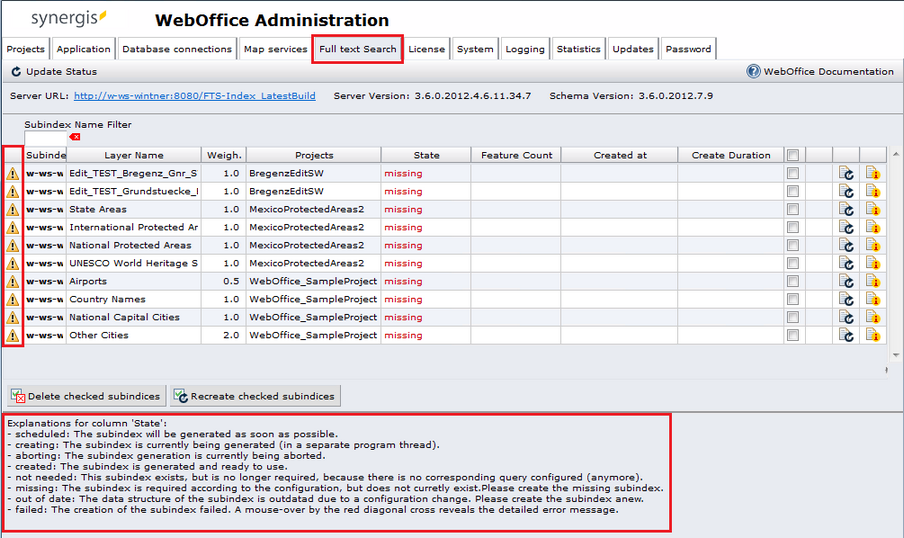Sort by the Feature Count column header
This screenshot has height=538, width=904.
pos(517,155)
